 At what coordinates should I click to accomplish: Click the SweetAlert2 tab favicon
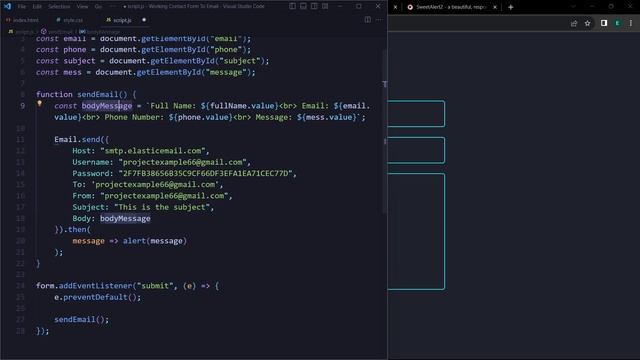[410, 7]
